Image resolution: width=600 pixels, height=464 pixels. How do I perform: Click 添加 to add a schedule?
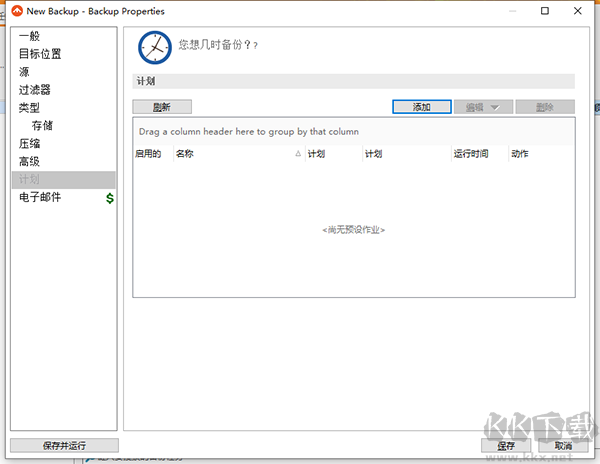pos(422,107)
